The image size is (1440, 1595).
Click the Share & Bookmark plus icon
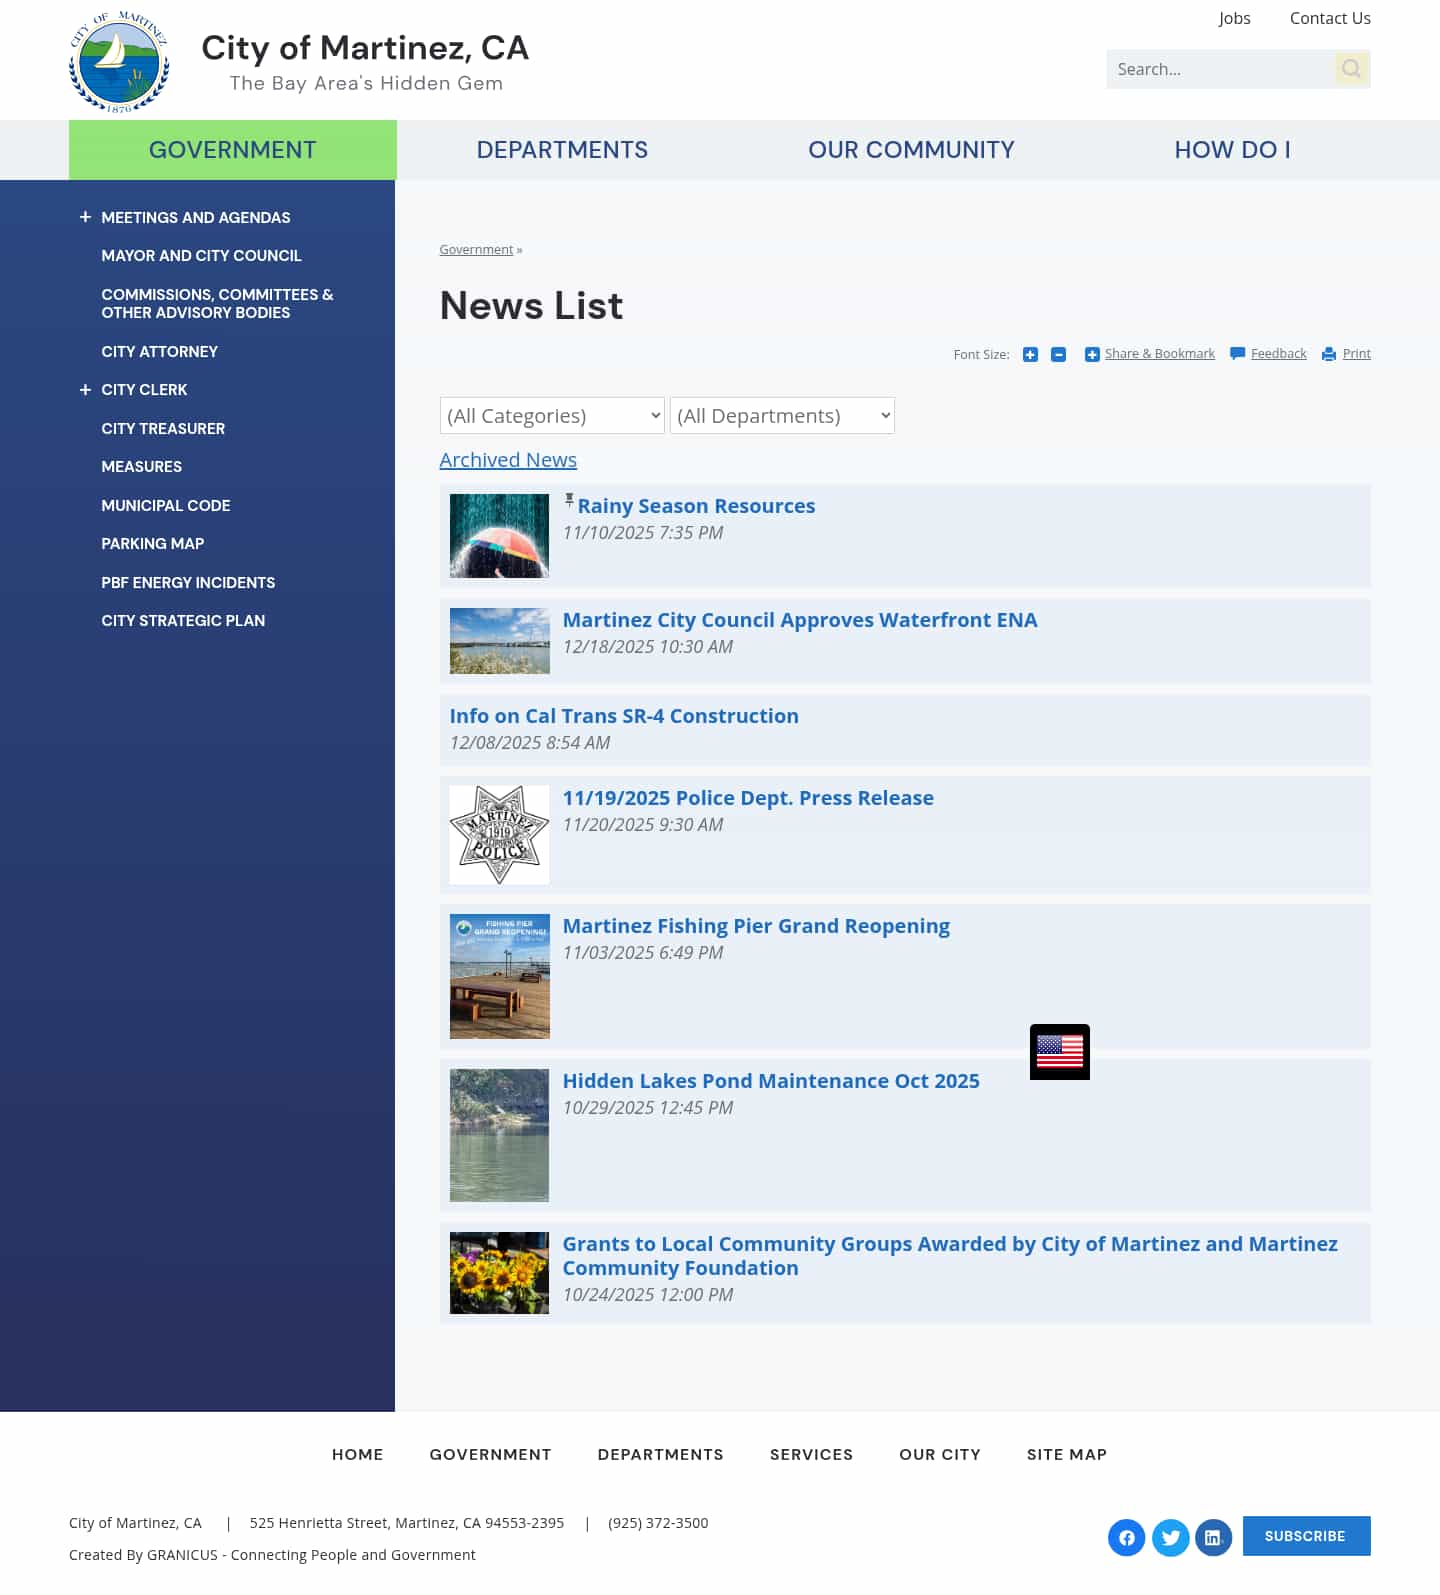click(1092, 354)
